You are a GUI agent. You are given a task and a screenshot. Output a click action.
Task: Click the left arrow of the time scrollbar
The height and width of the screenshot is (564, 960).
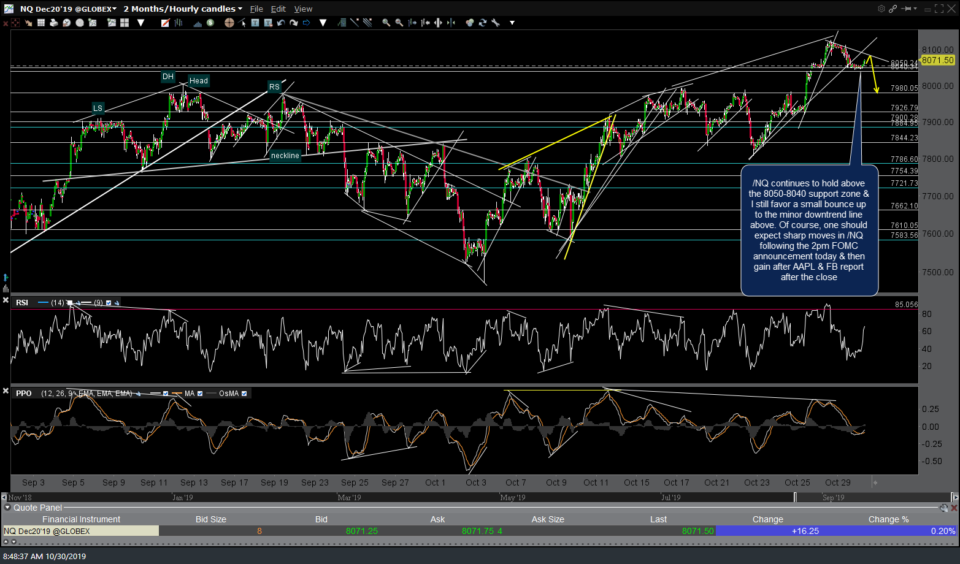[4, 497]
